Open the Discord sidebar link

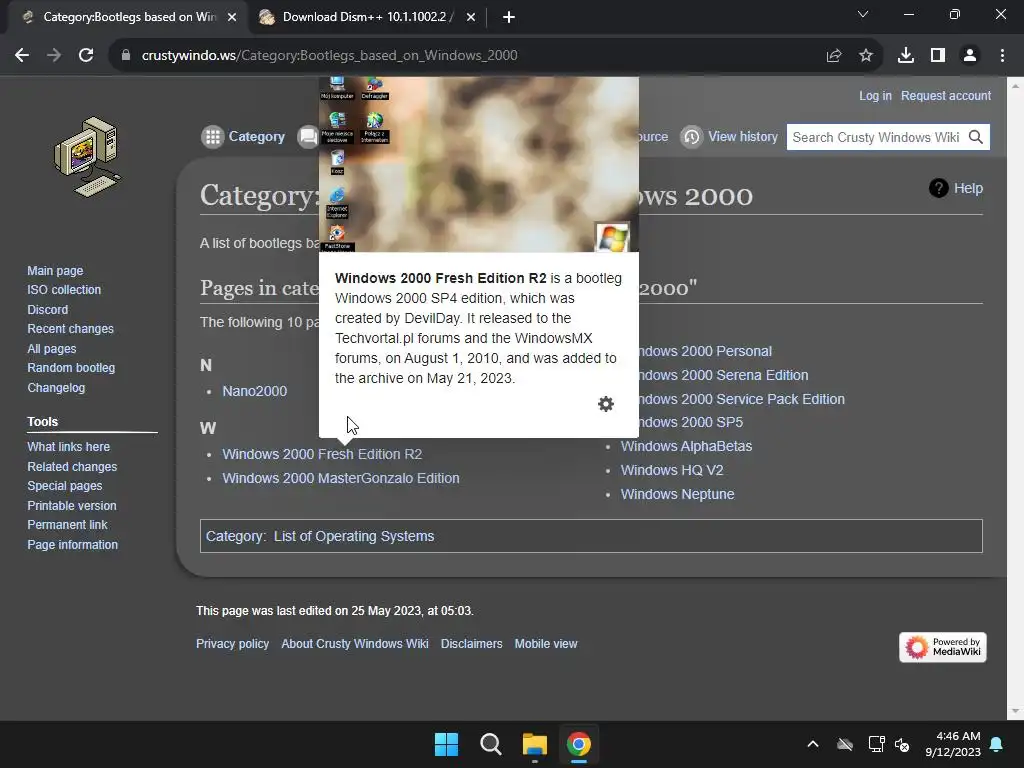[x=47, y=310]
